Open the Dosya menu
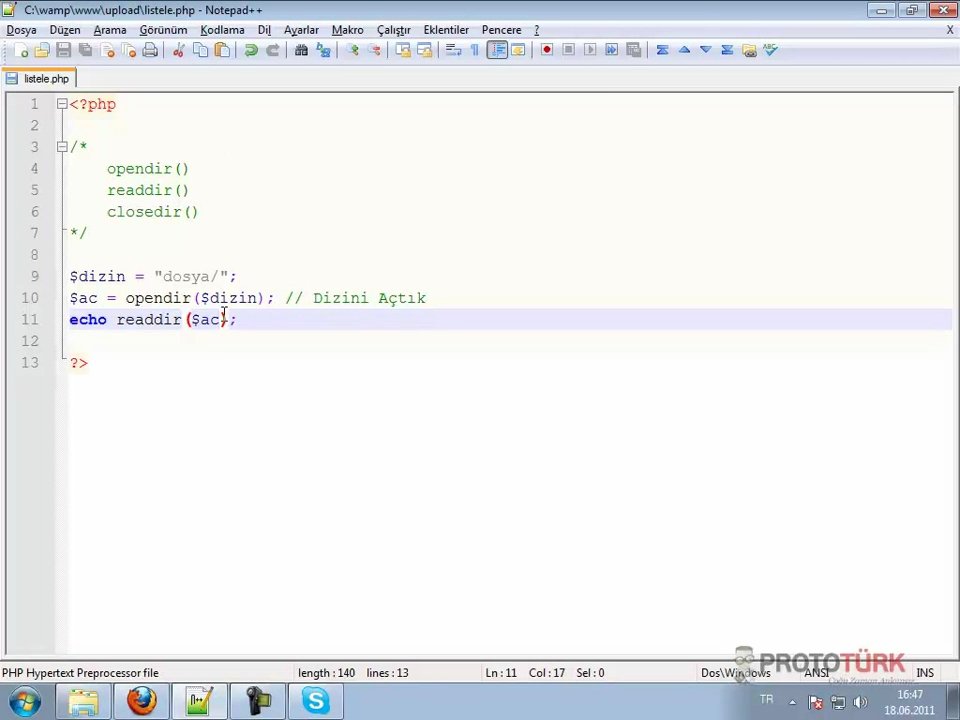The width and height of the screenshot is (960, 720). [21, 30]
